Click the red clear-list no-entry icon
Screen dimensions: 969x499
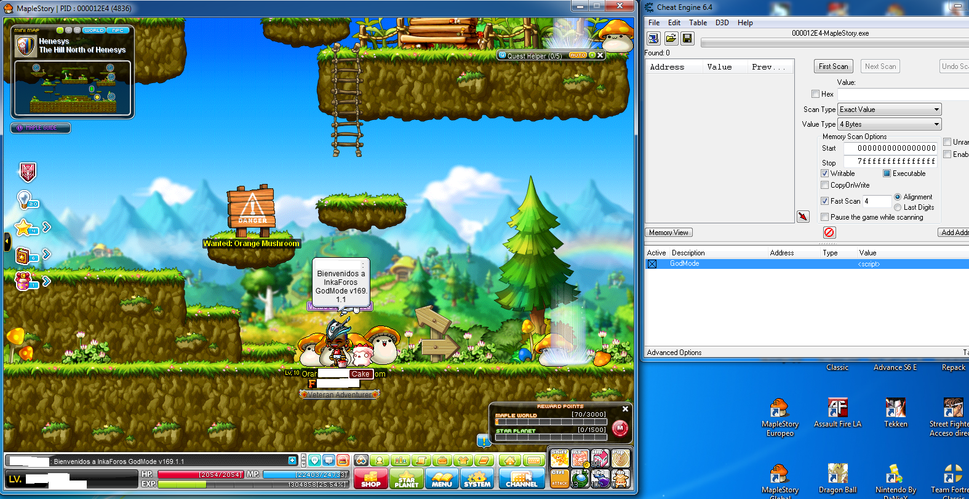tap(829, 232)
